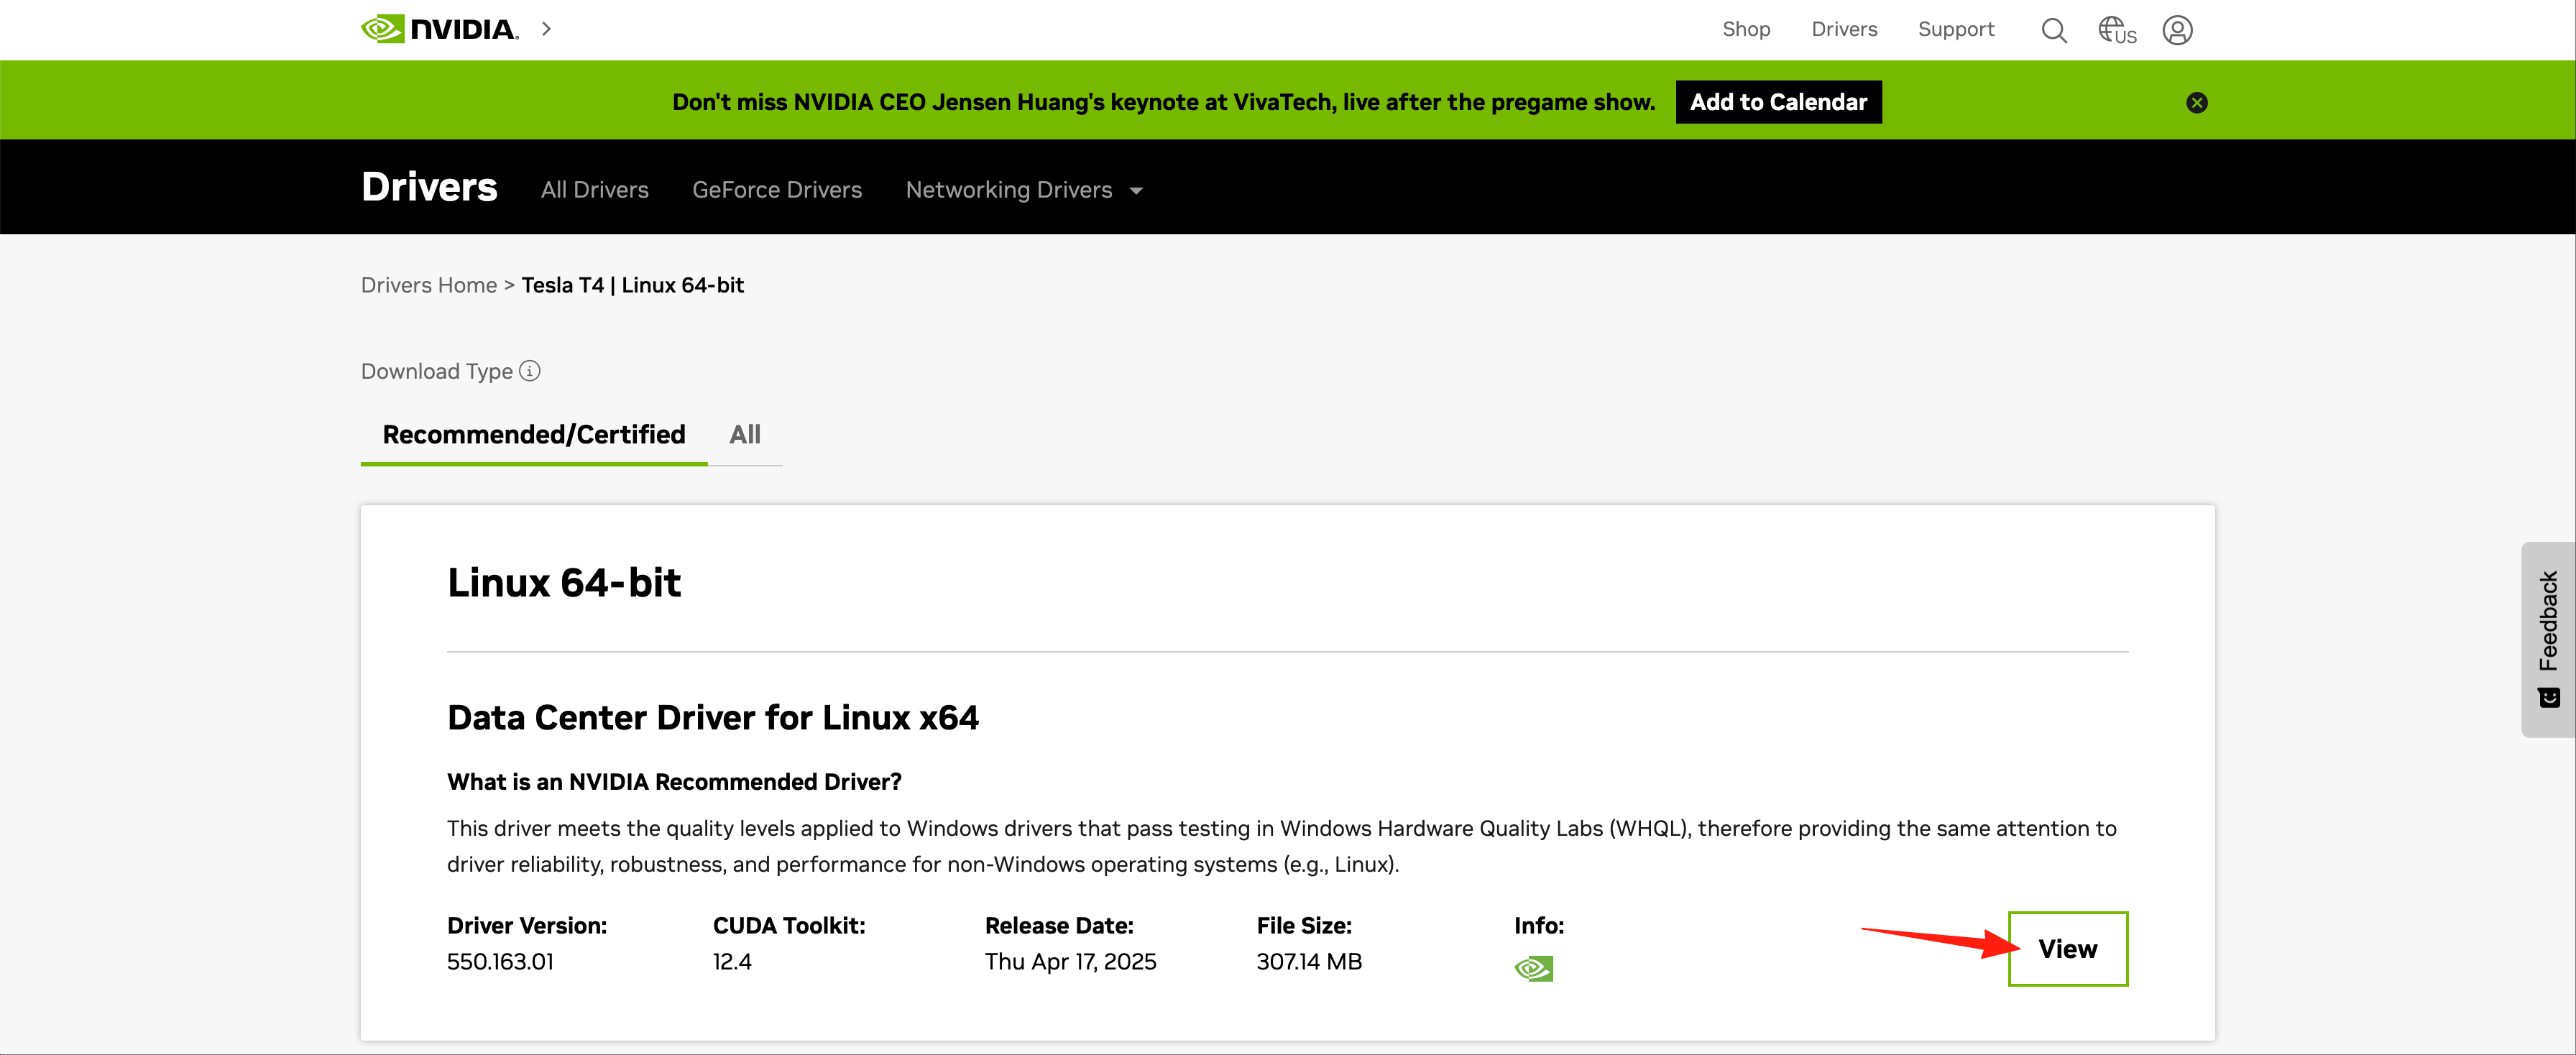Expand the chevron next to NVIDIA logo
Screen dimensions: 2576x1055
click(546, 29)
